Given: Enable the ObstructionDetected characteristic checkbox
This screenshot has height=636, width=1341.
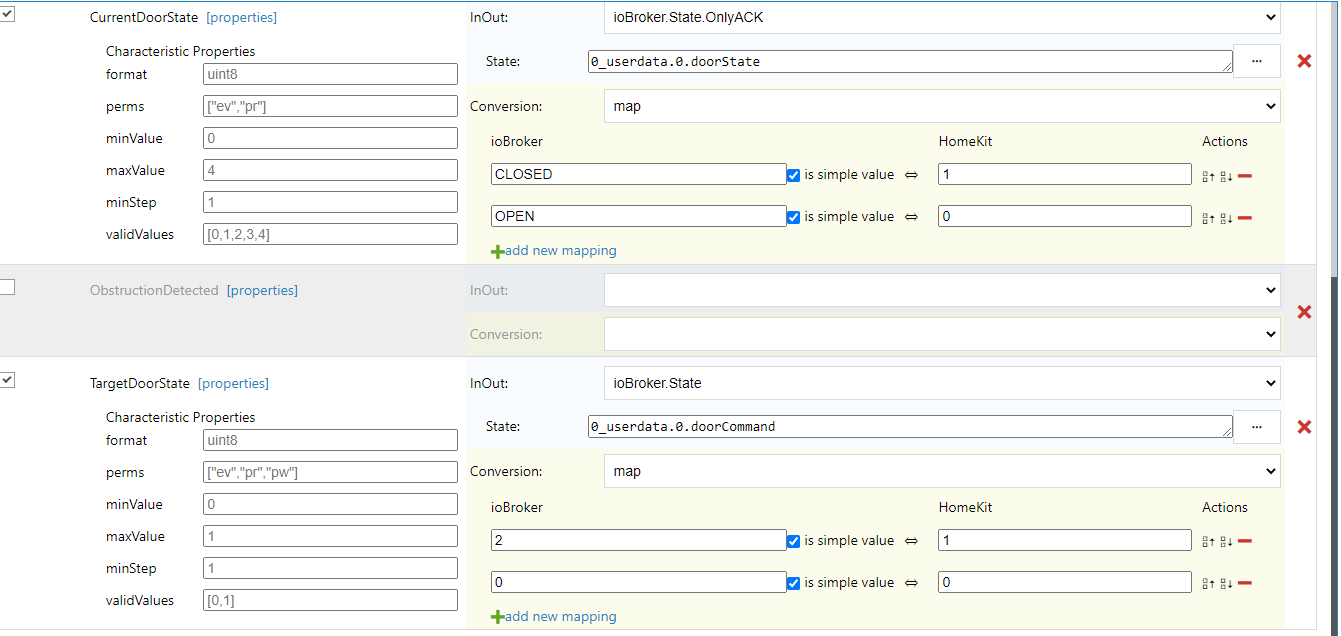Looking at the screenshot, I should (x=7, y=287).
